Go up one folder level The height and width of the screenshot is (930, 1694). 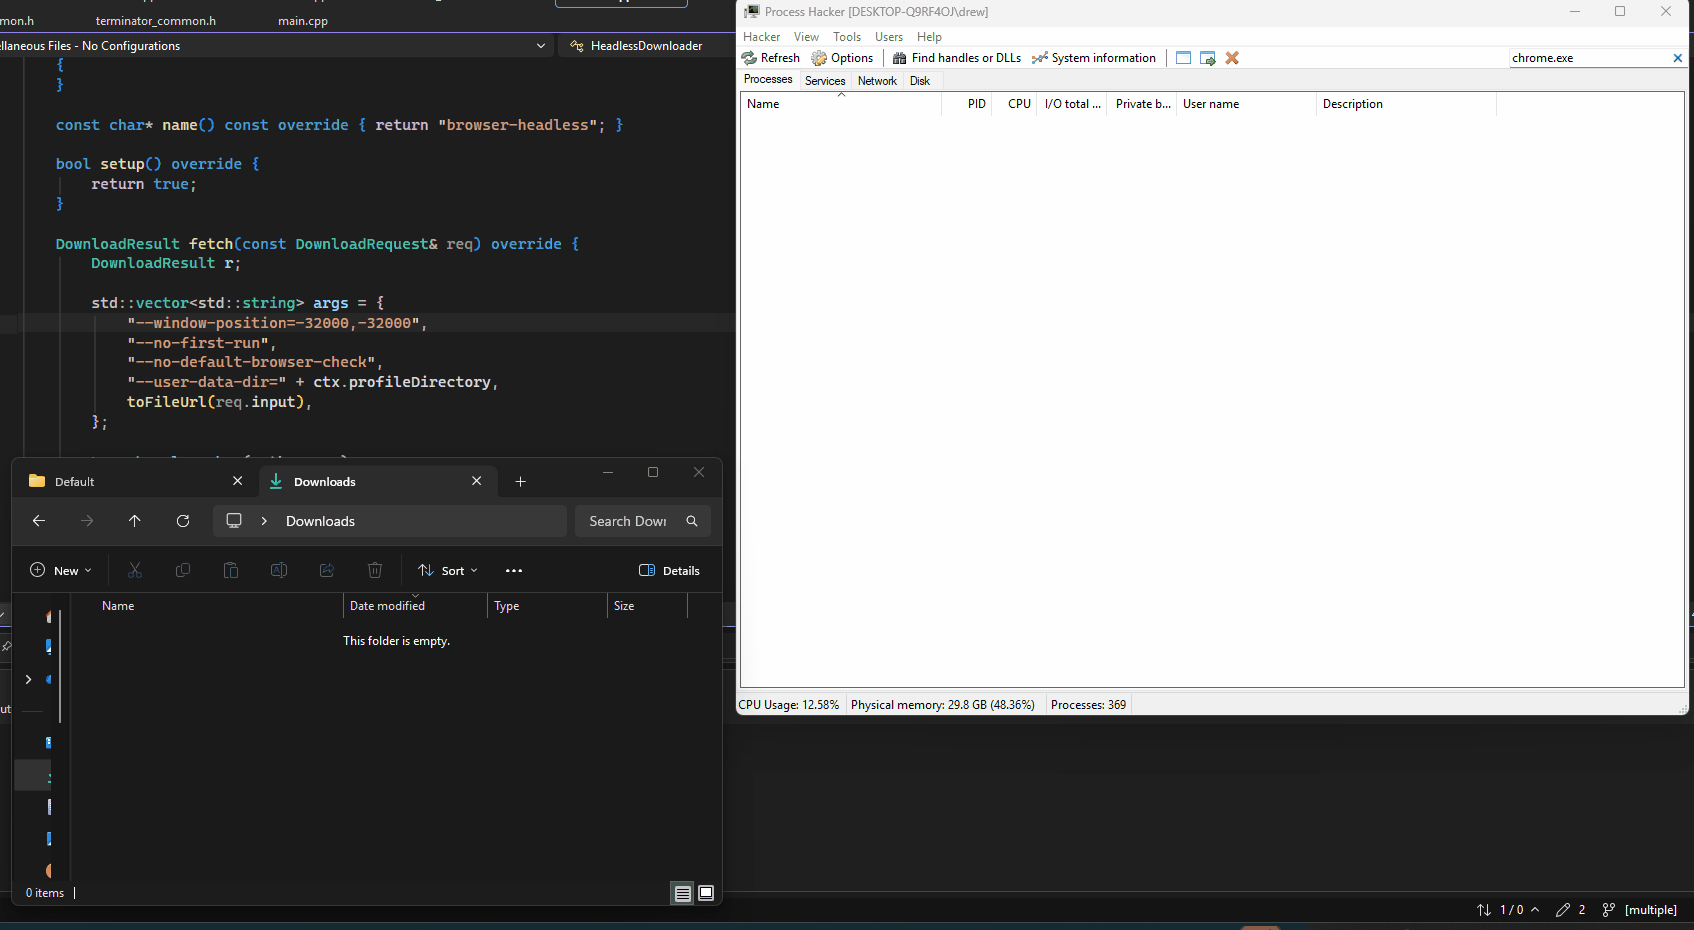click(135, 521)
